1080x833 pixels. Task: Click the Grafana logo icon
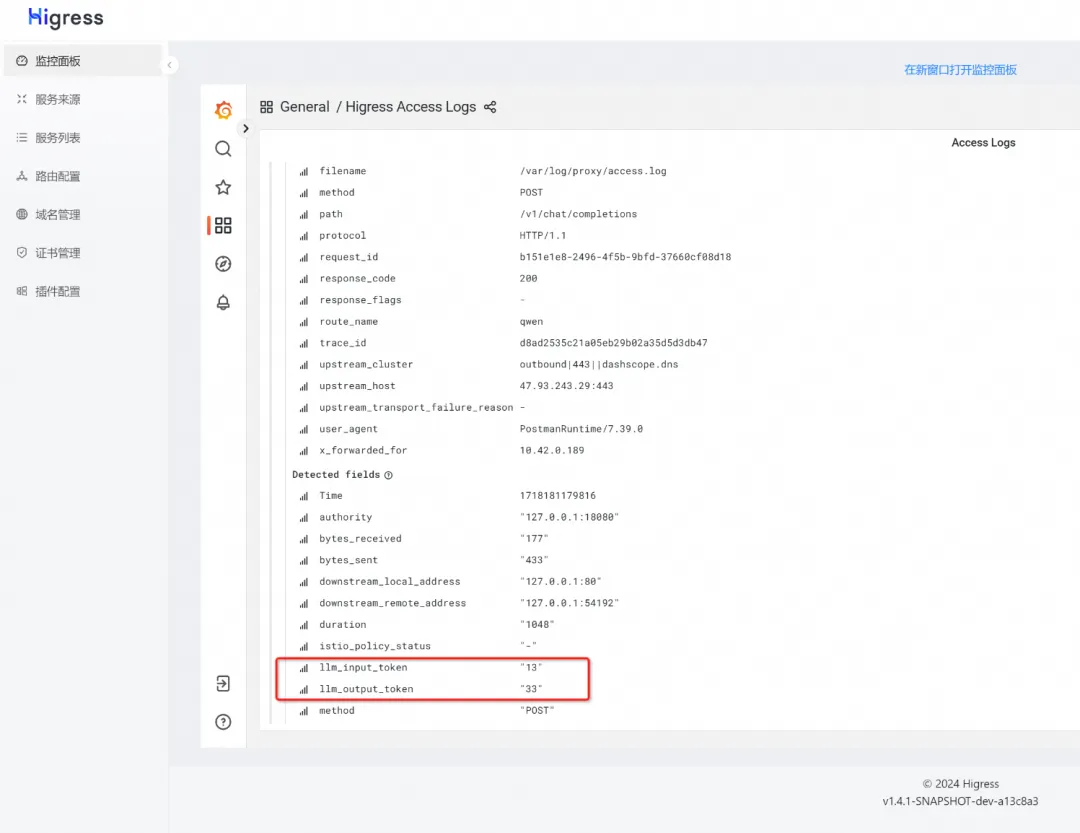(223, 110)
